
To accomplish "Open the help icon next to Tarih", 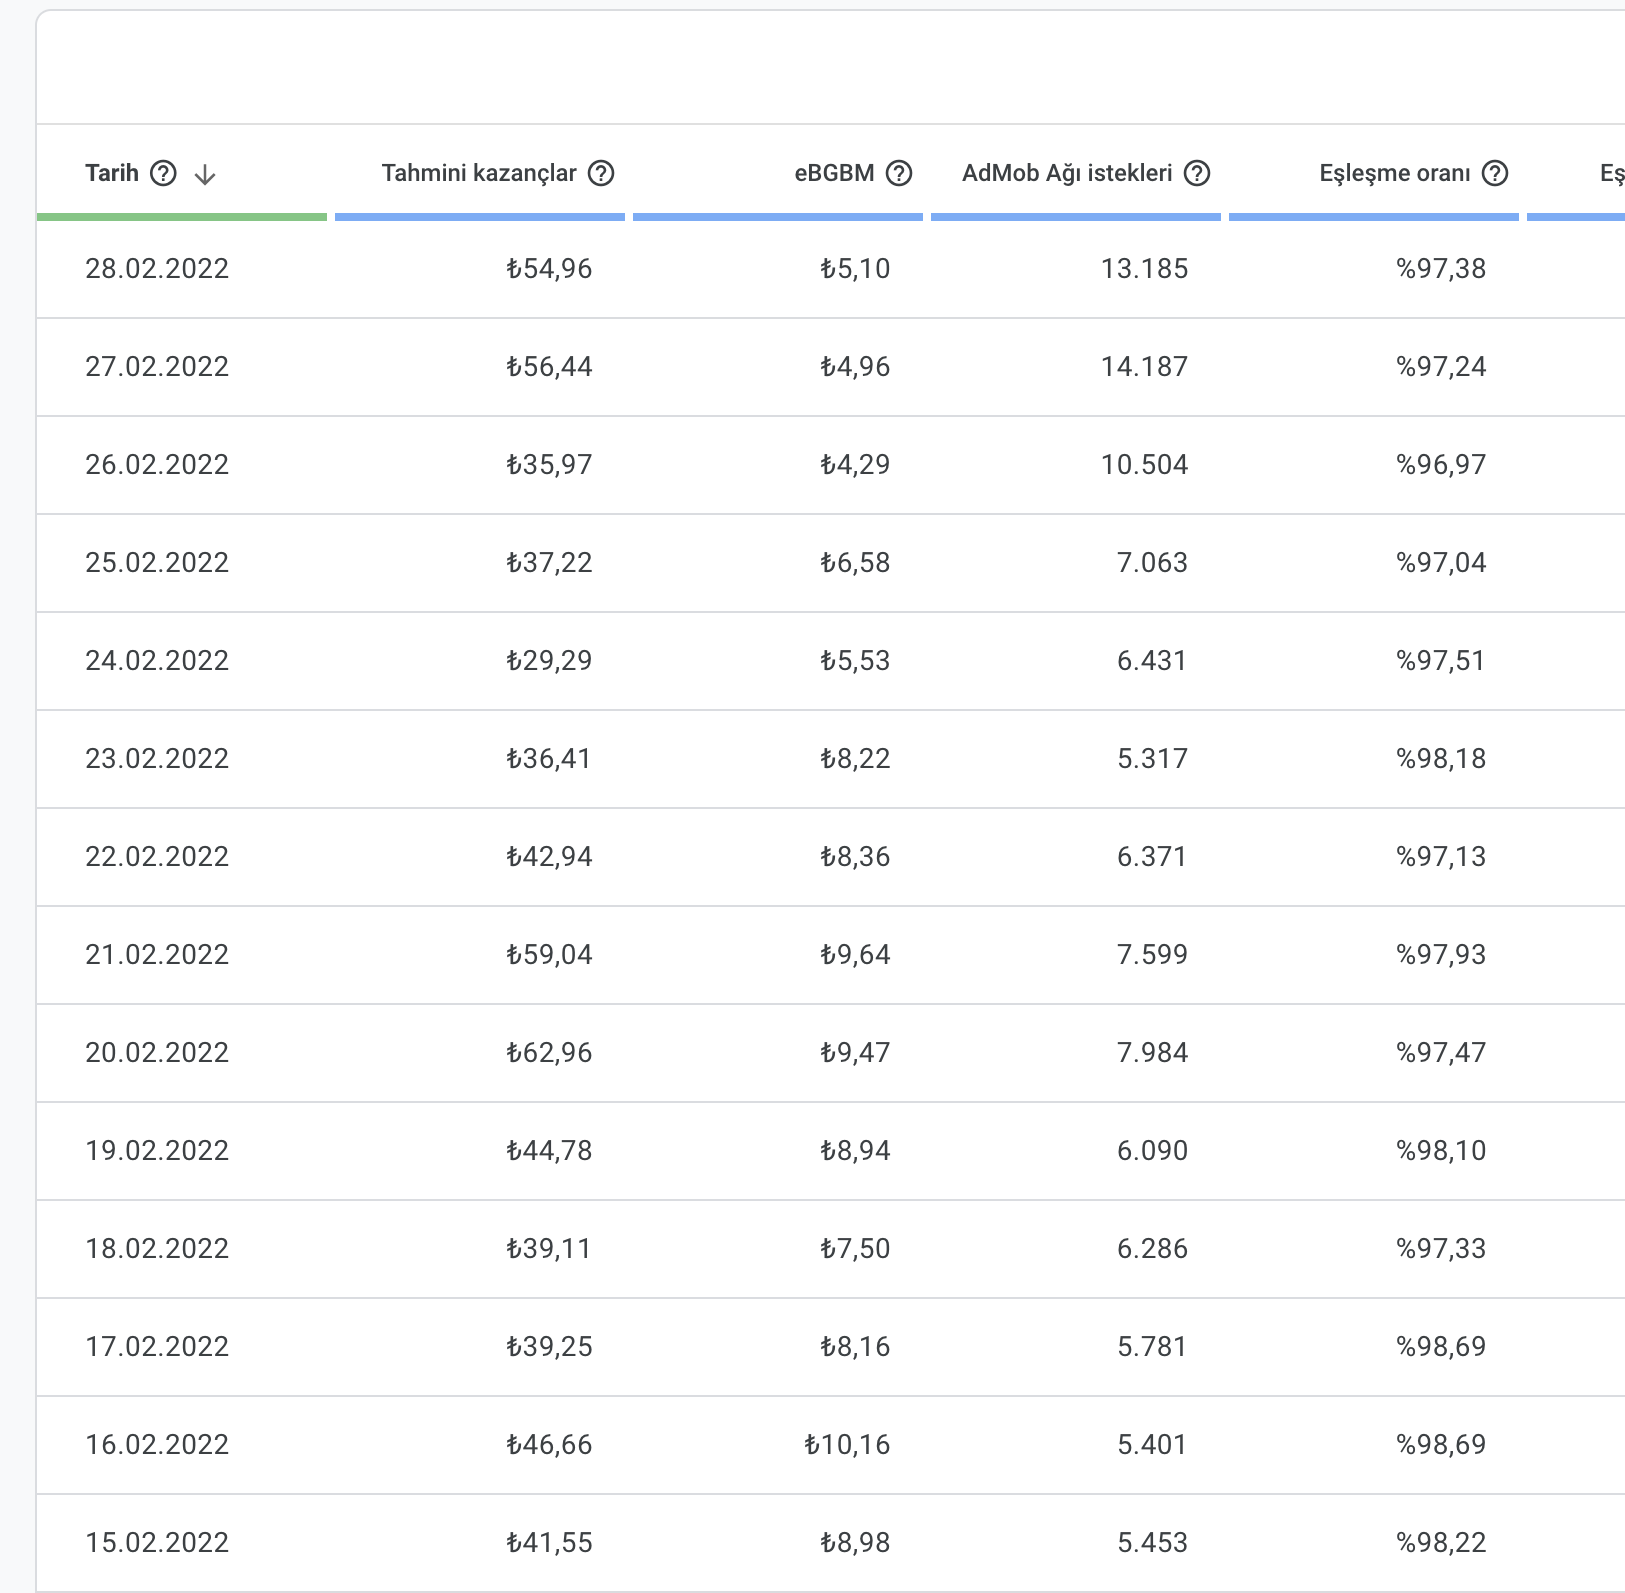I will coord(163,174).
